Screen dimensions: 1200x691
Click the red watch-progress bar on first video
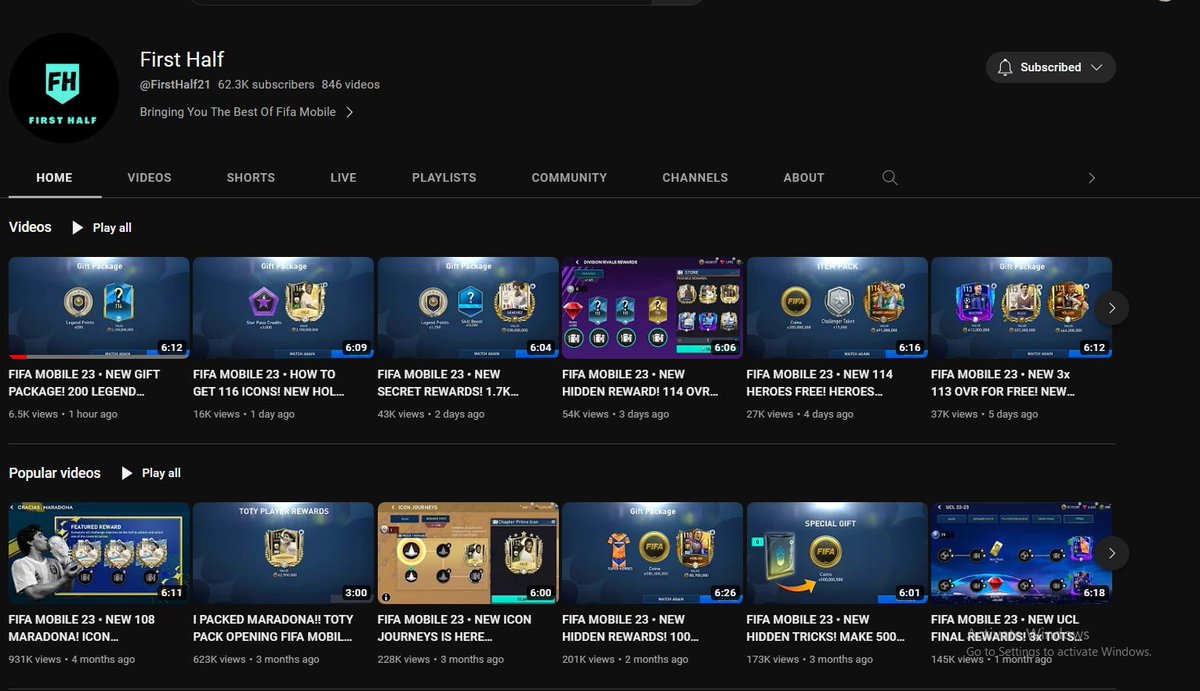tap(18, 357)
